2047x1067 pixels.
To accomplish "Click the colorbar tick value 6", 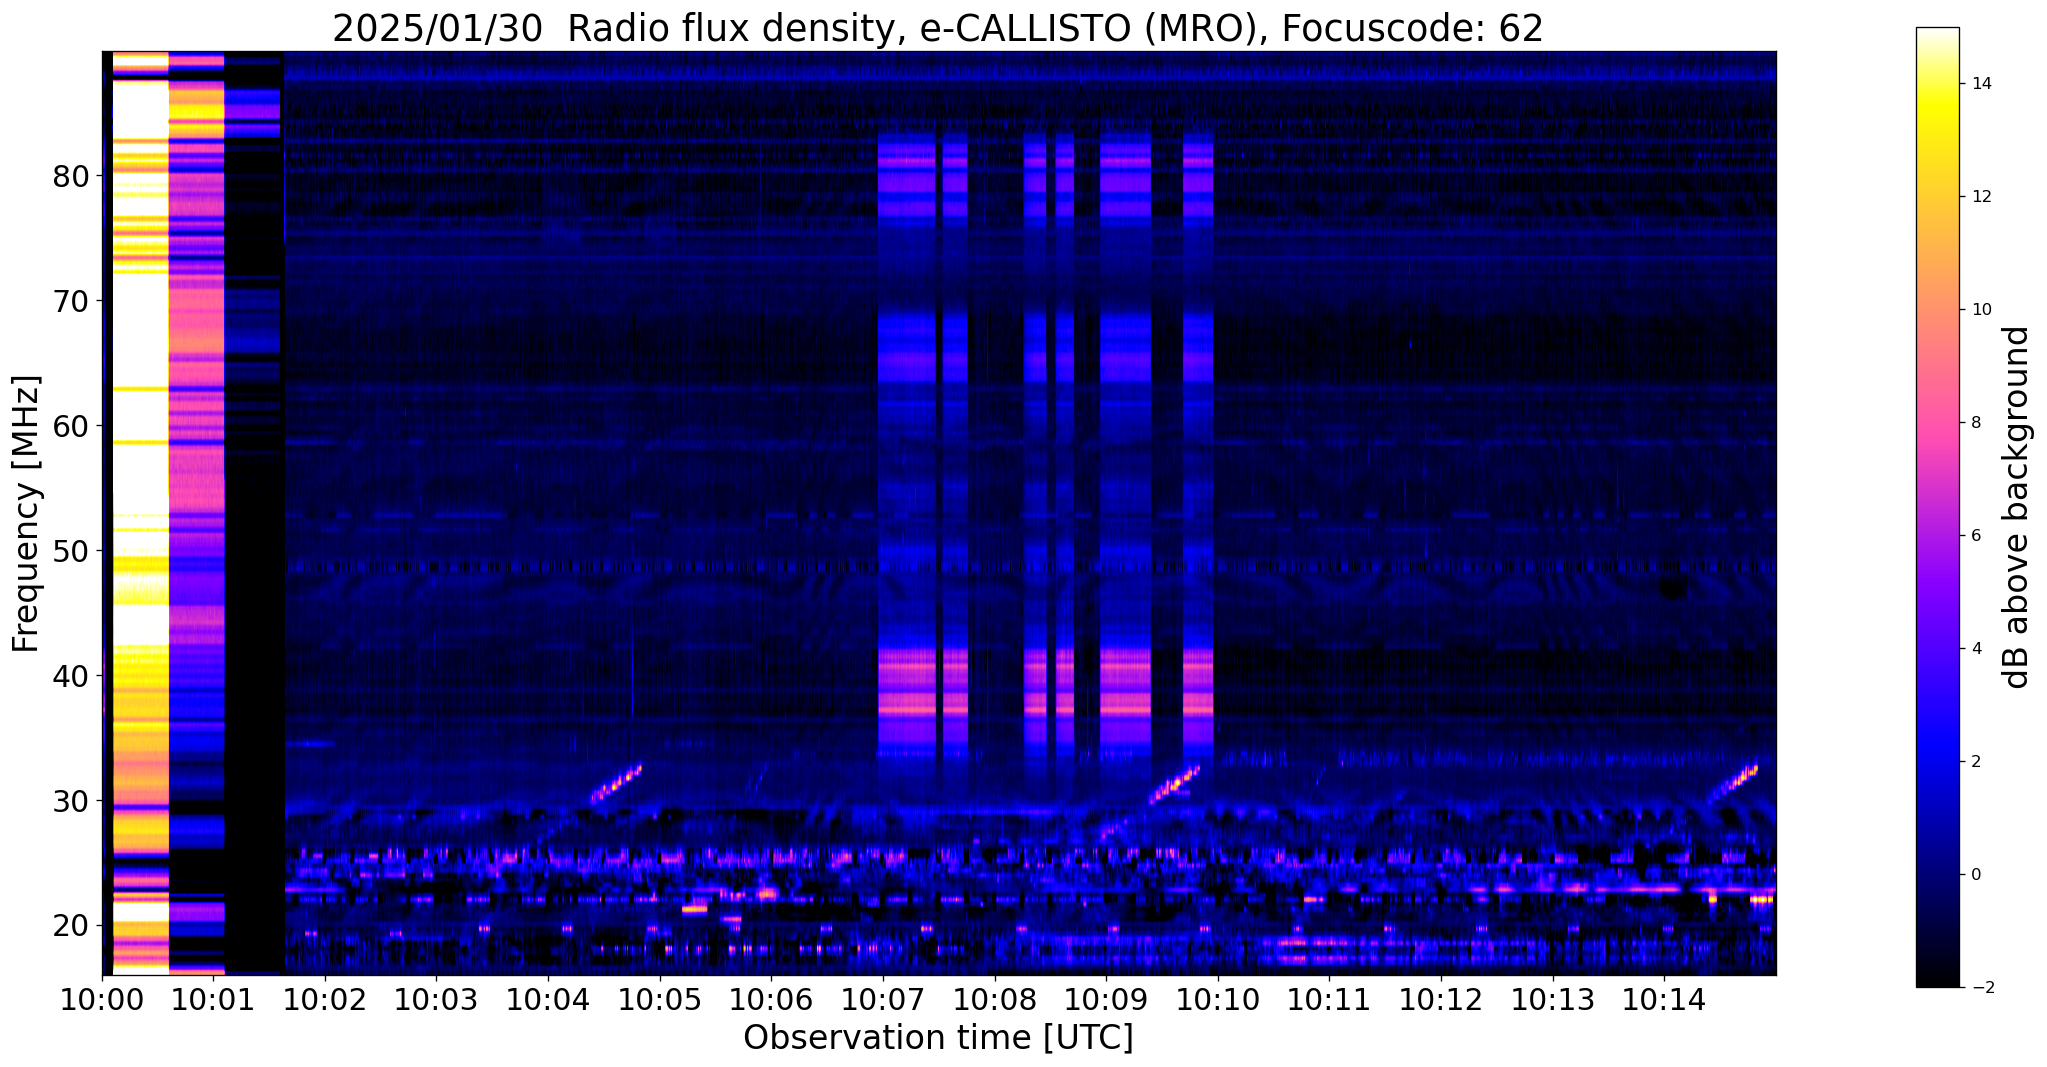I will pyautogui.click(x=1975, y=536).
